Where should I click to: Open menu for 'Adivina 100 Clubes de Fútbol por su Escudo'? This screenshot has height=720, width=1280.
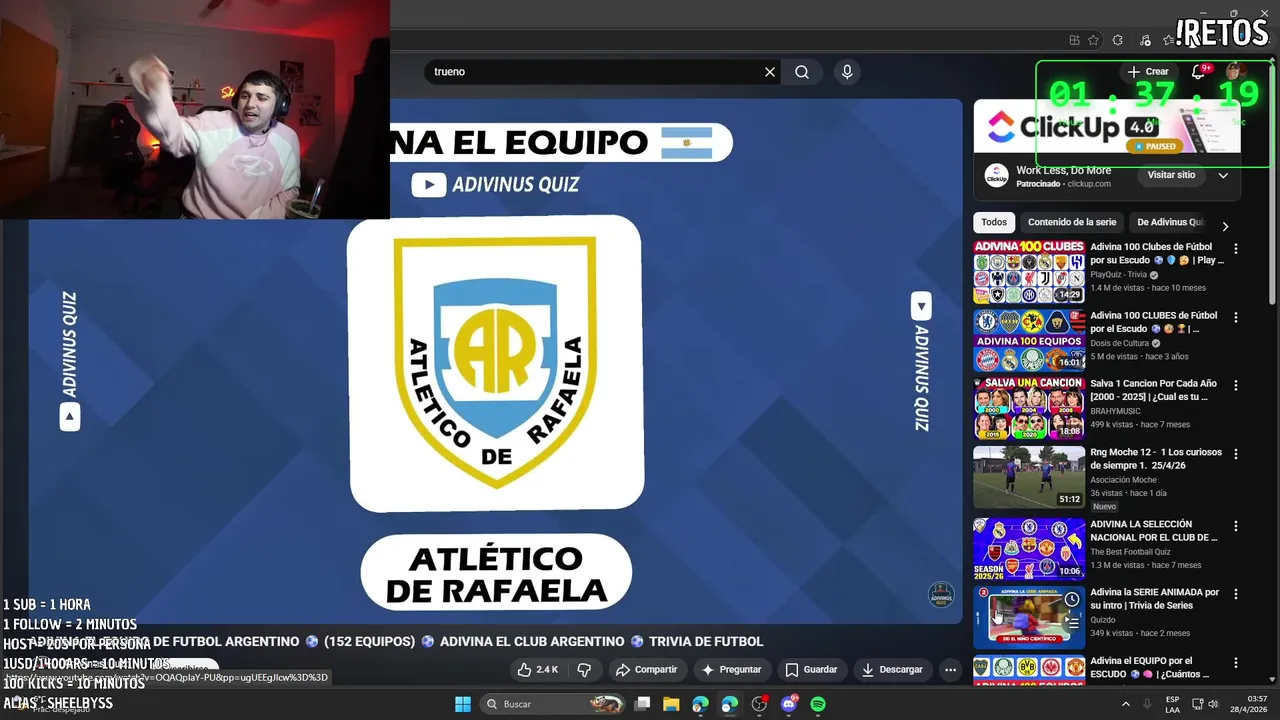[x=1236, y=249]
